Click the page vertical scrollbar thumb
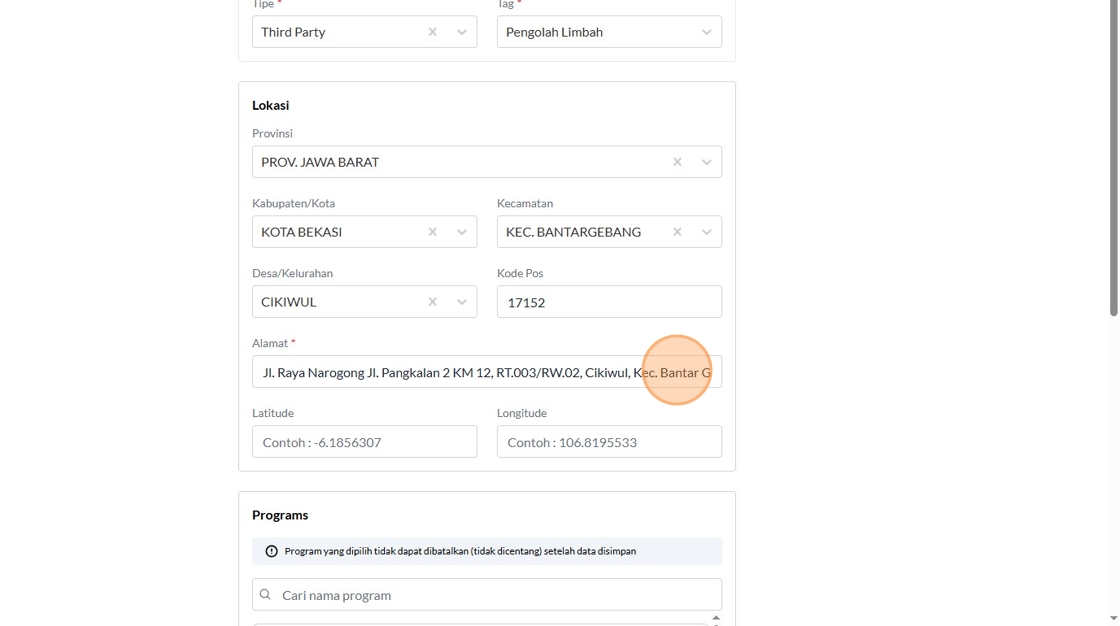1120x626 pixels. [1113, 160]
